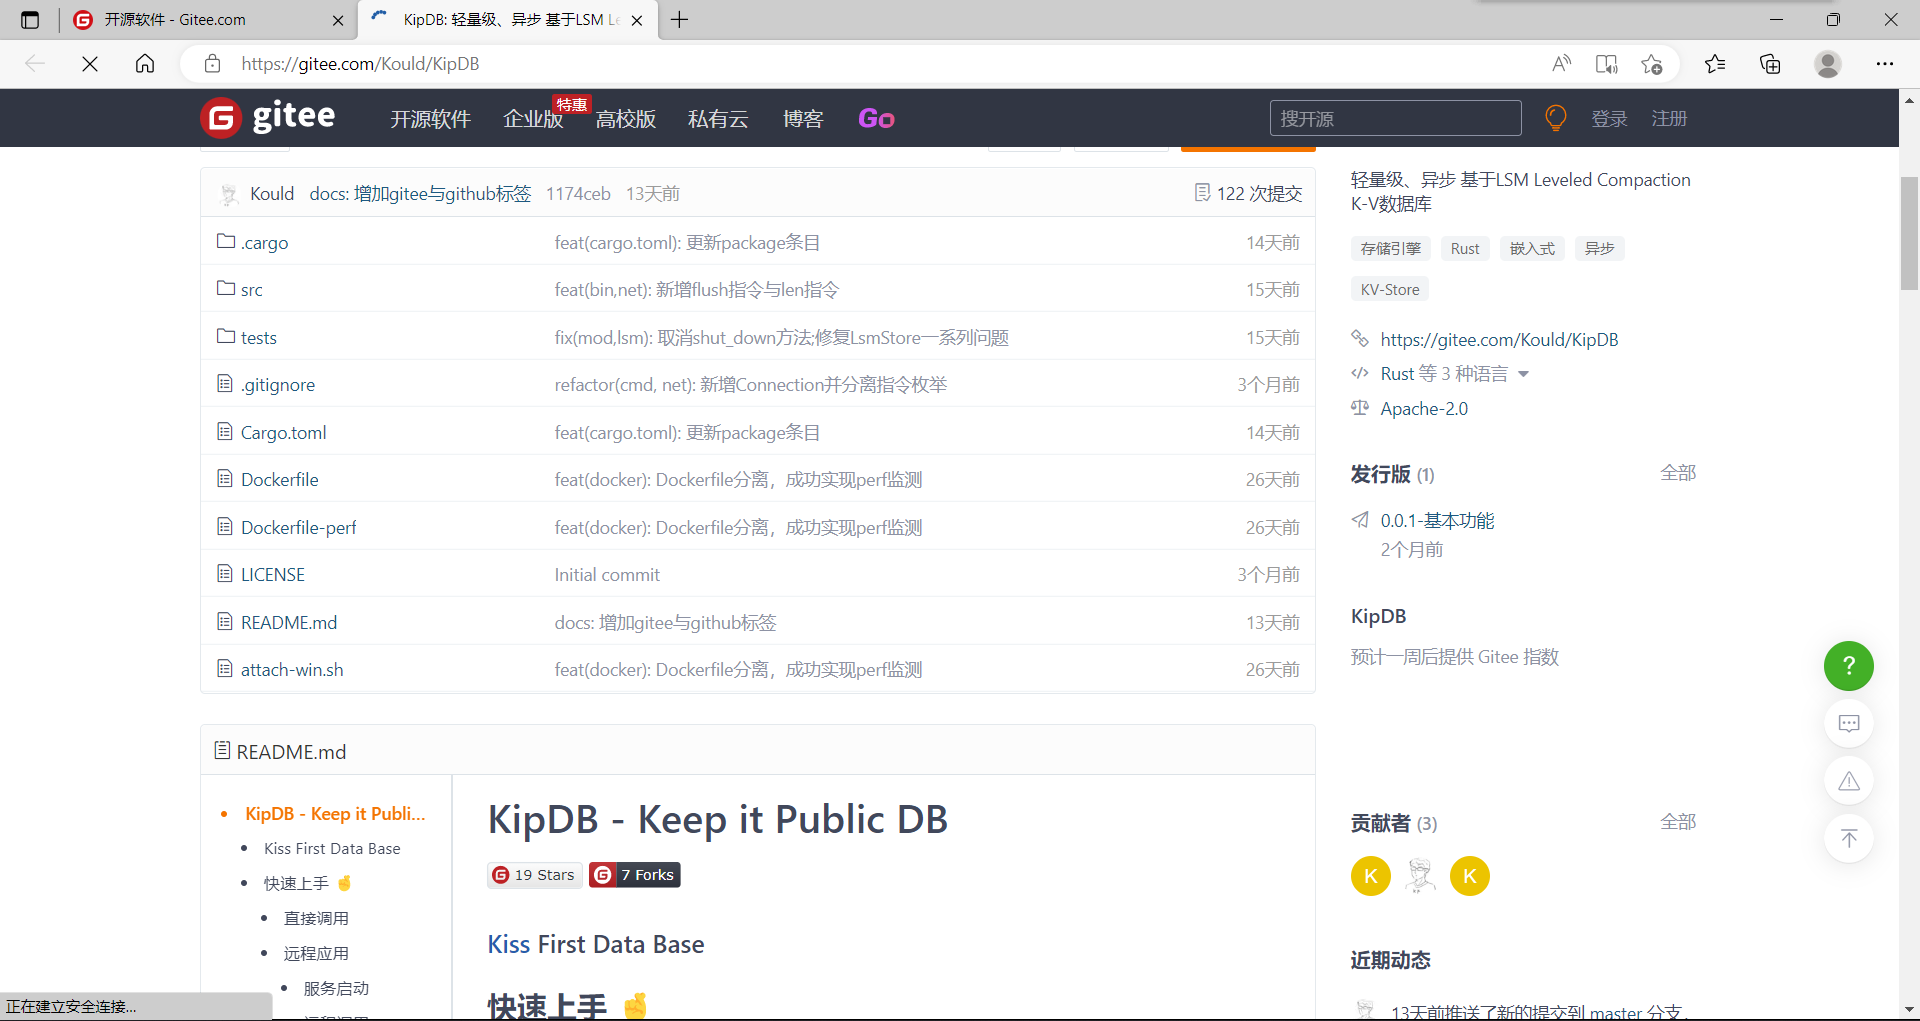The width and height of the screenshot is (1920, 1021).
Task: Close the 开源软件 - Gitee.com tab
Action: 338,20
